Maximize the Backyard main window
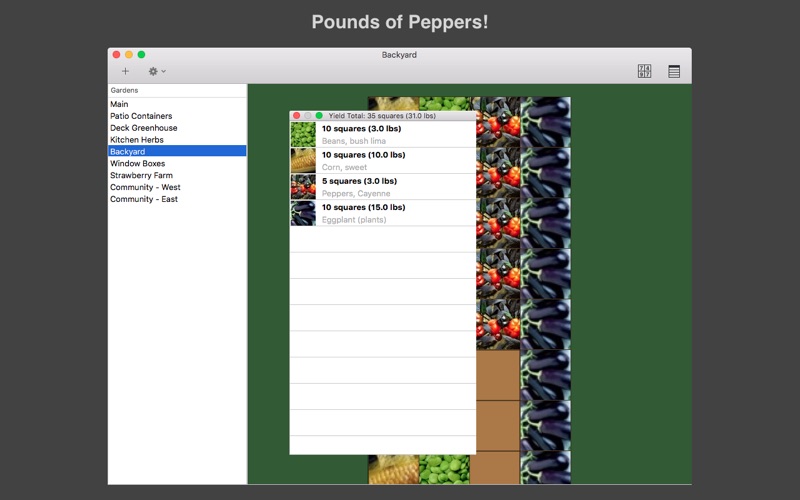This screenshot has width=800, height=500. (x=141, y=55)
